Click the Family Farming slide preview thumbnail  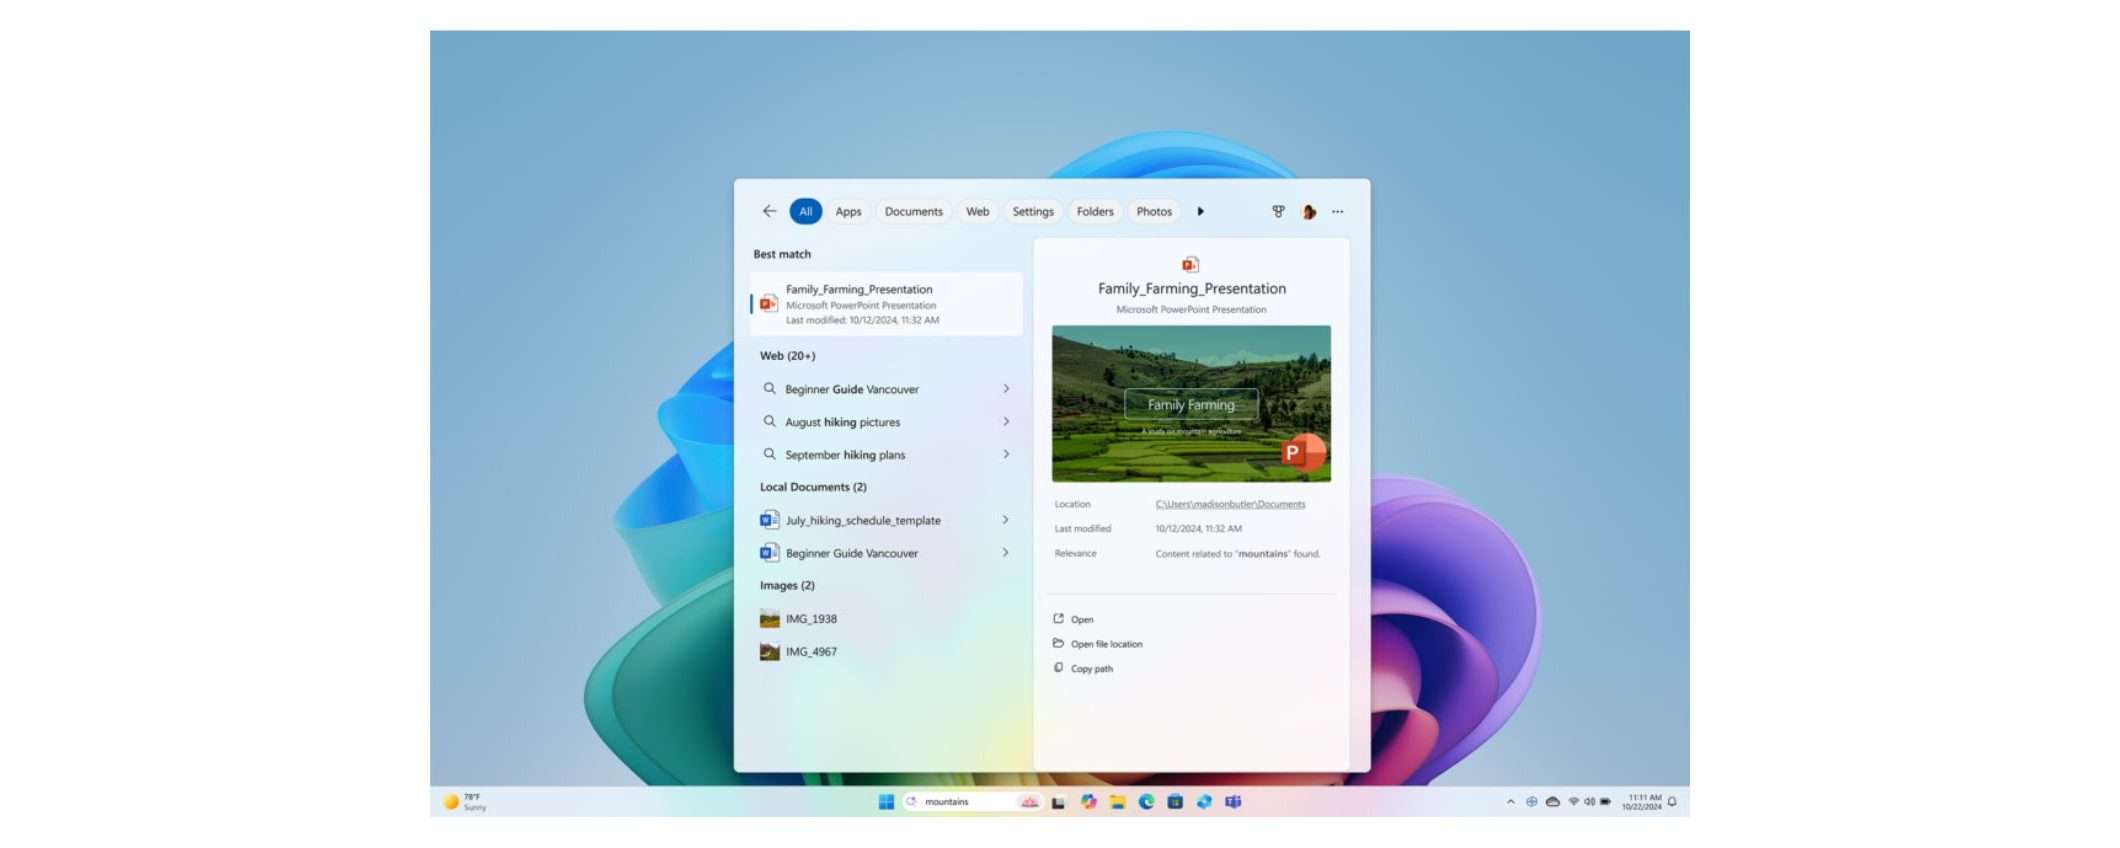[1191, 403]
